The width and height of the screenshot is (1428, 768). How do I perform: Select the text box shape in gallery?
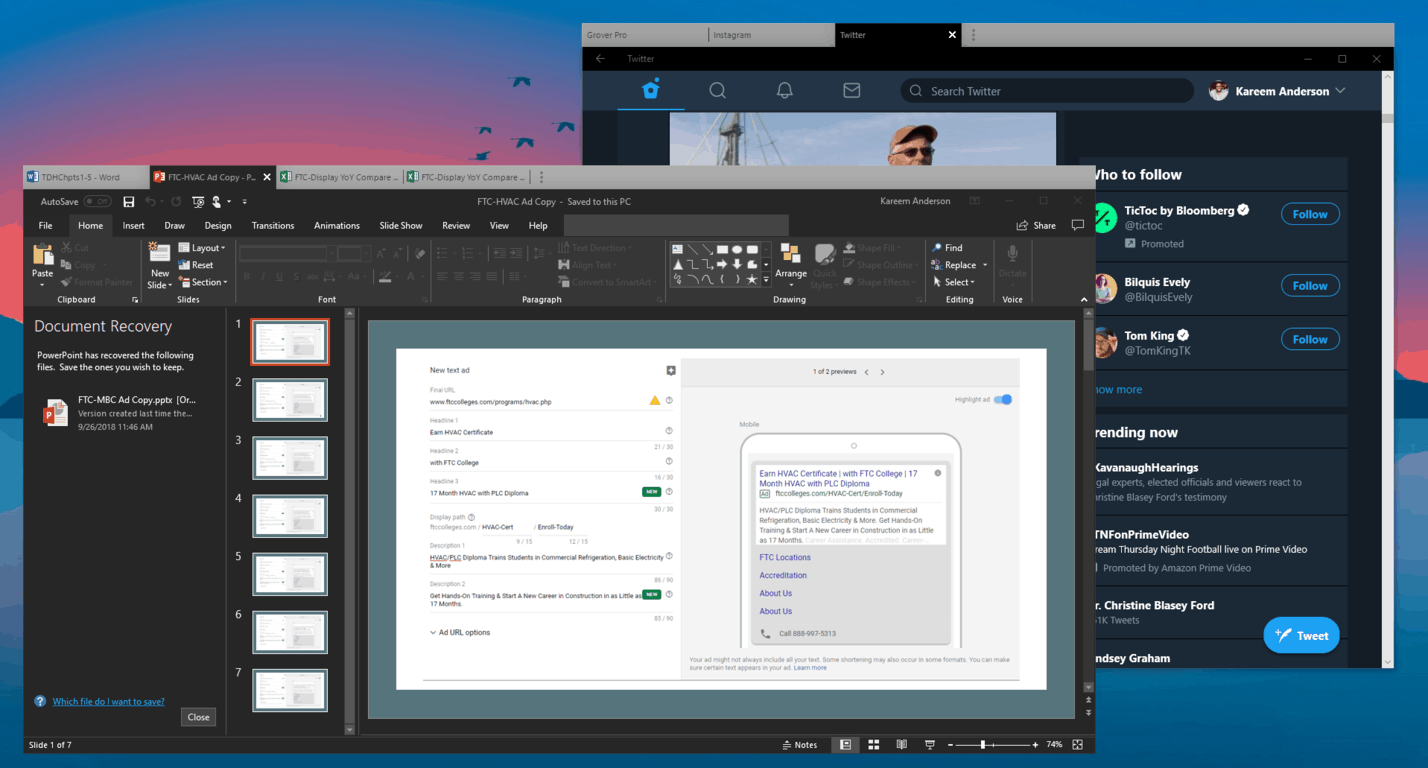[x=677, y=249]
